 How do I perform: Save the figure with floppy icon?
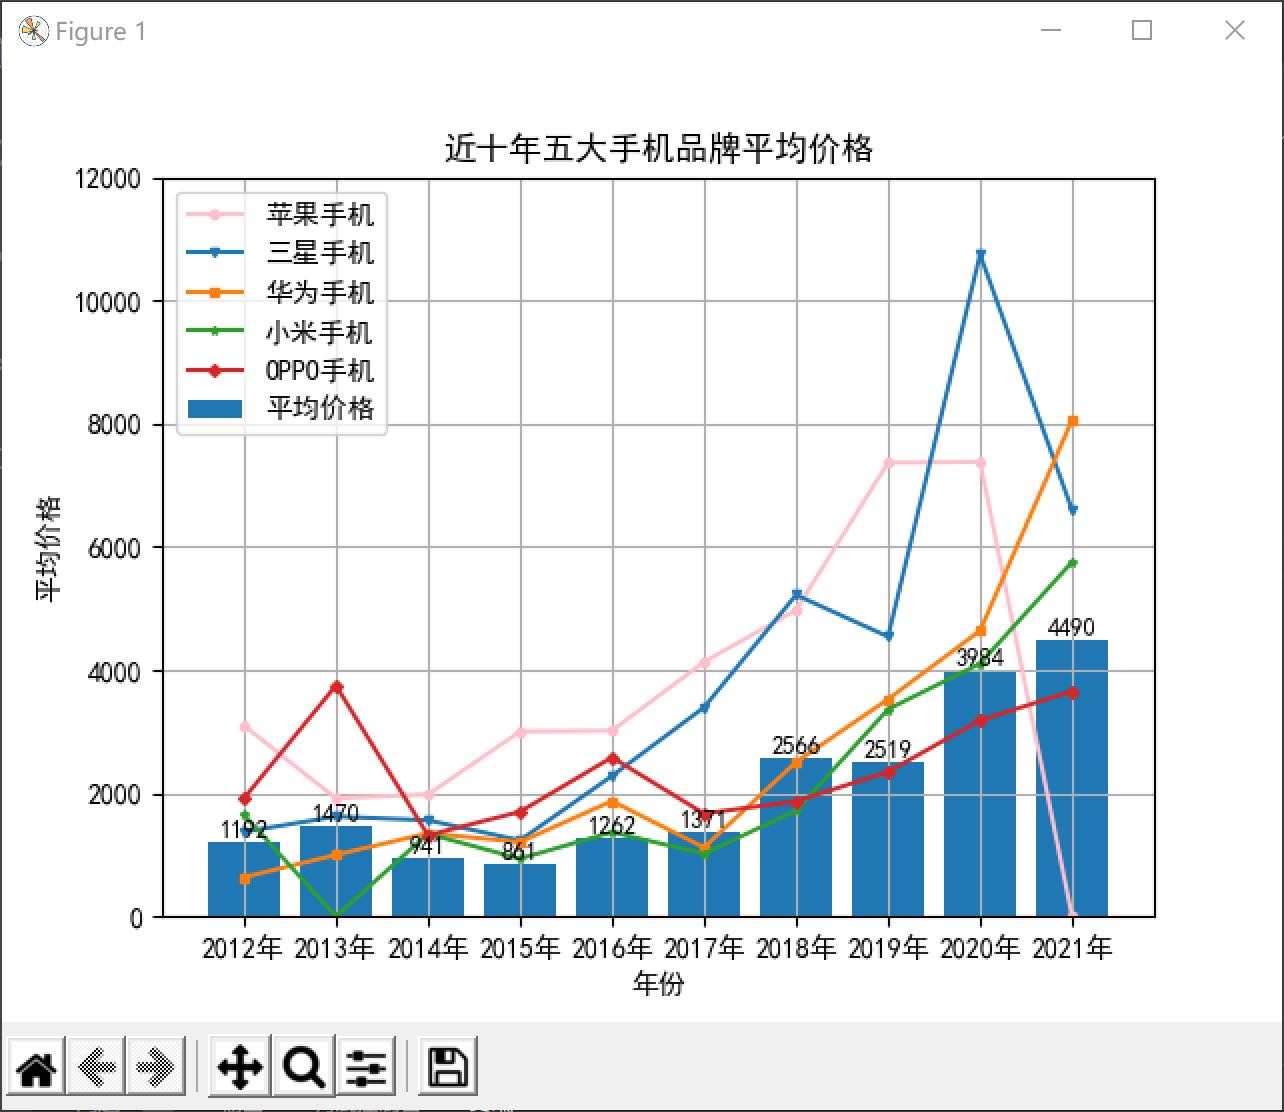(448, 1067)
